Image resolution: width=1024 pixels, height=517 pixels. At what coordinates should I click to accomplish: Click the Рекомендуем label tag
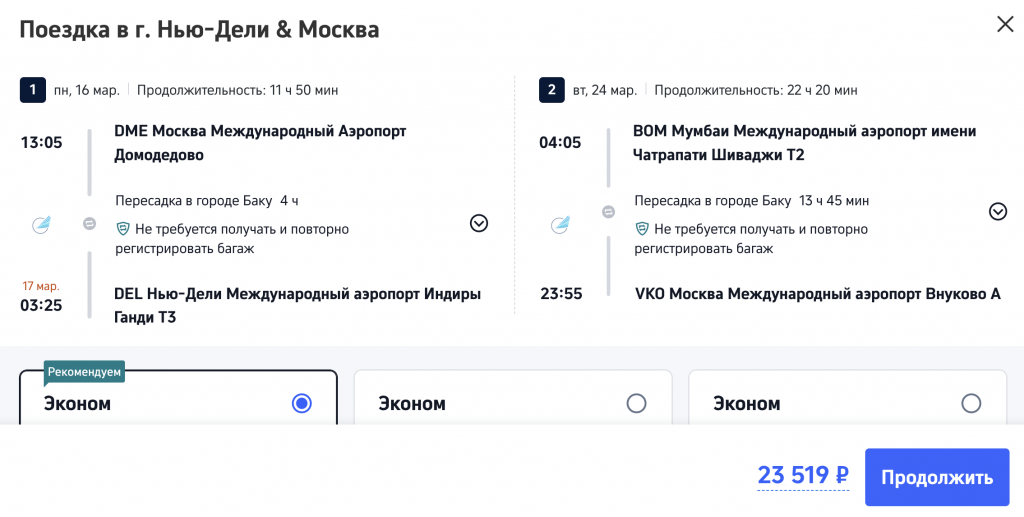84,373
